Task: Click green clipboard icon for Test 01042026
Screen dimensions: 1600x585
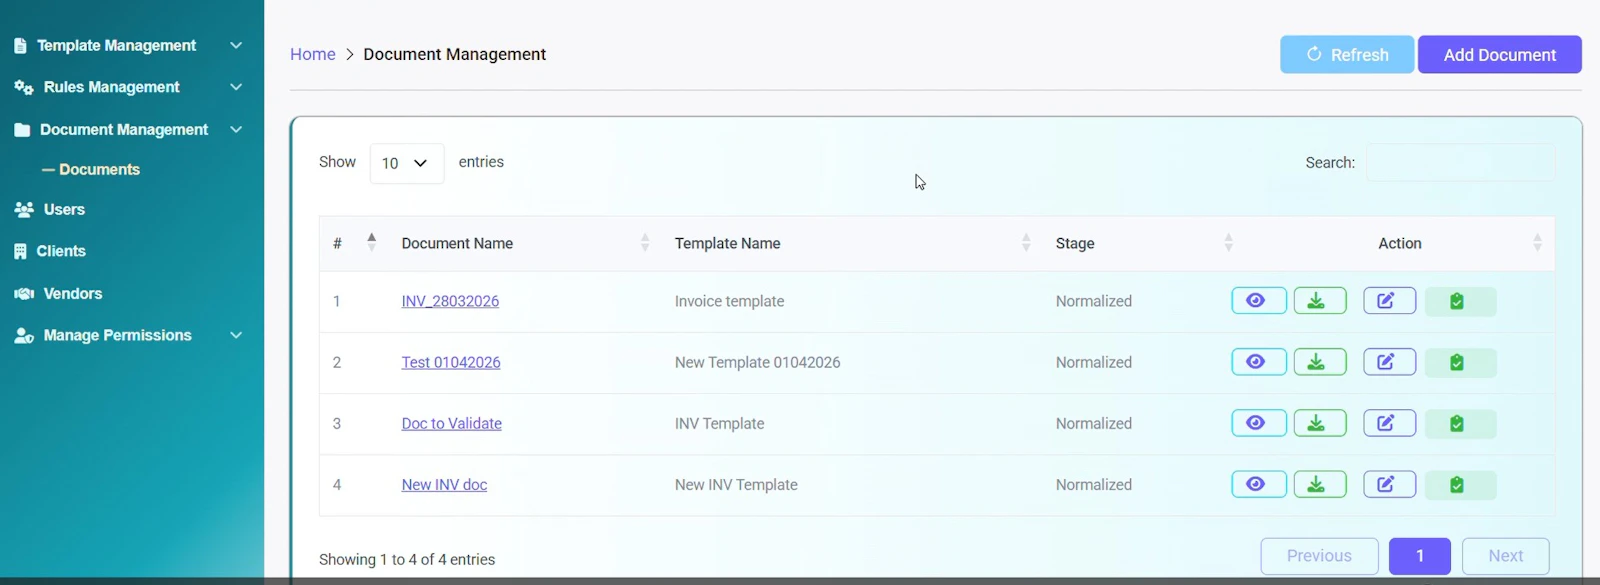Action: click(x=1458, y=362)
